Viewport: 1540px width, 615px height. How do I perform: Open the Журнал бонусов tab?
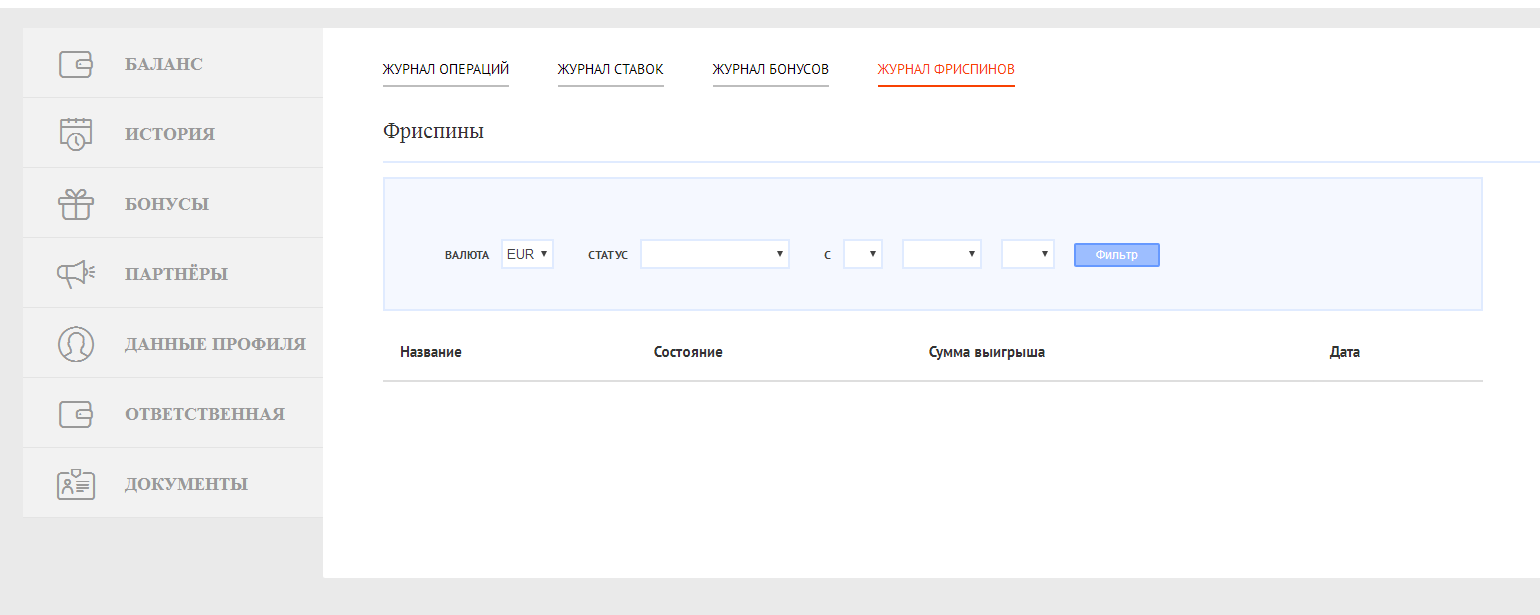pos(770,70)
